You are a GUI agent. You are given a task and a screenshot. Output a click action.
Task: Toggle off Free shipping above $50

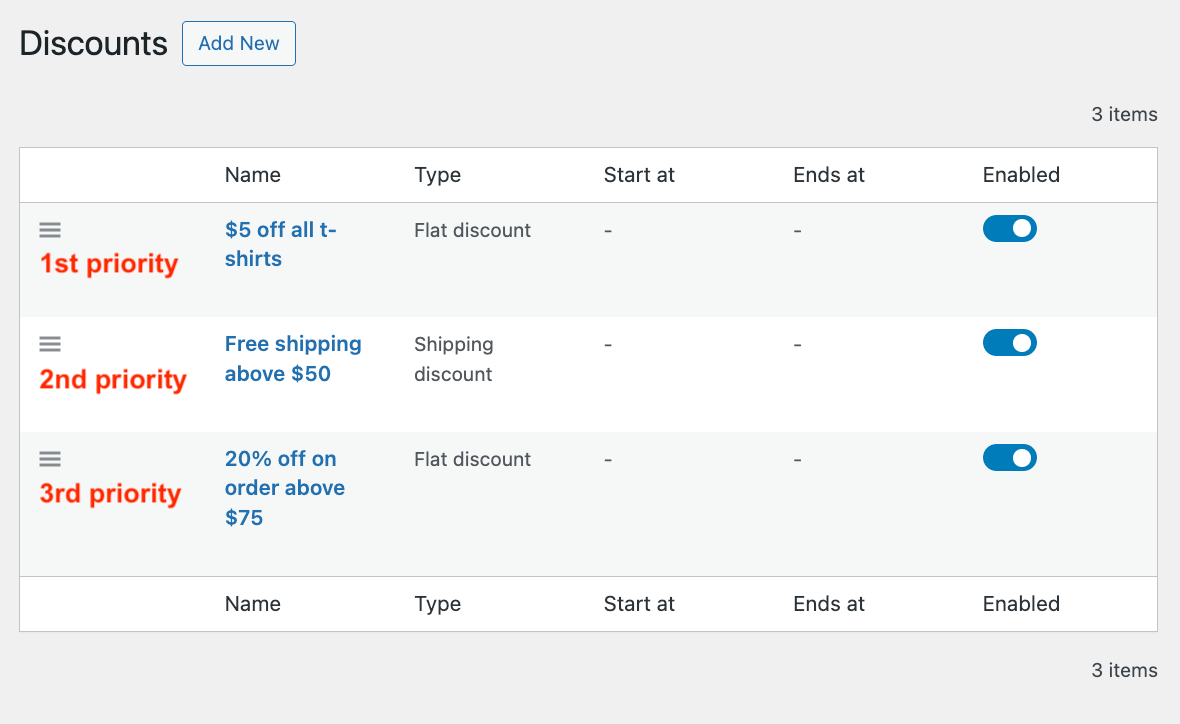click(1009, 343)
